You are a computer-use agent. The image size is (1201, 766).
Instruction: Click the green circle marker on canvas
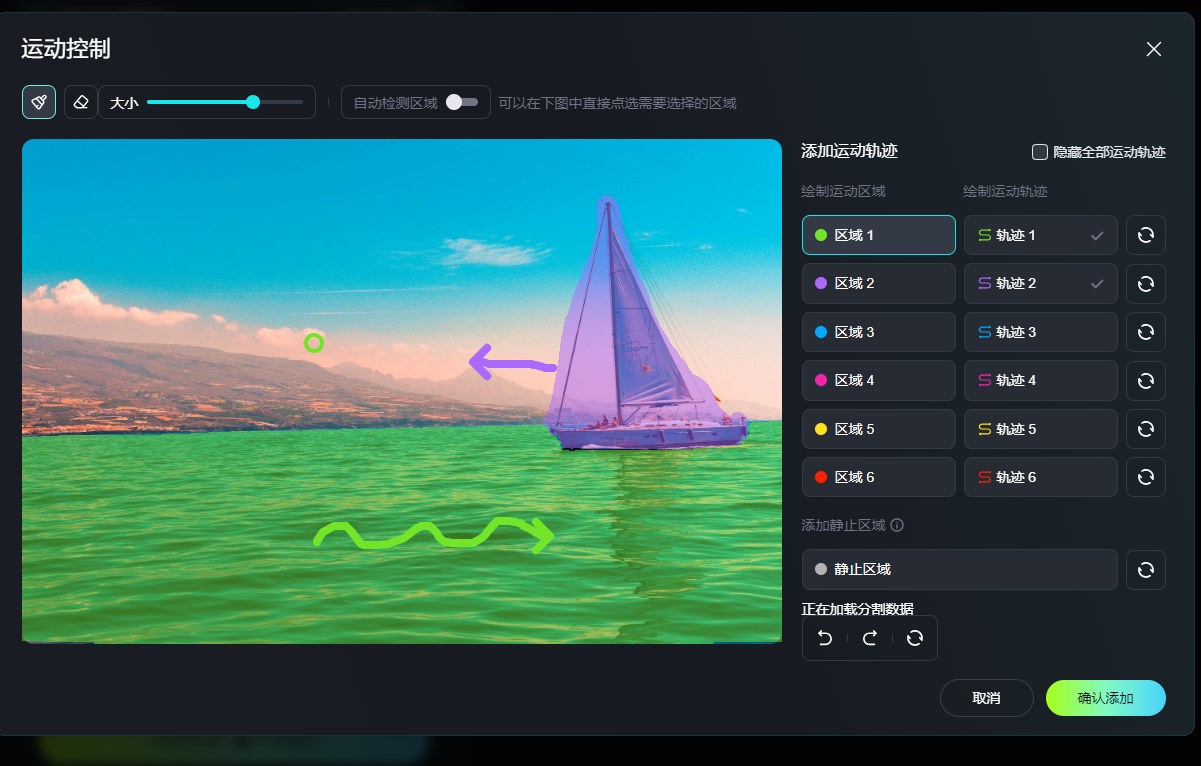point(314,343)
